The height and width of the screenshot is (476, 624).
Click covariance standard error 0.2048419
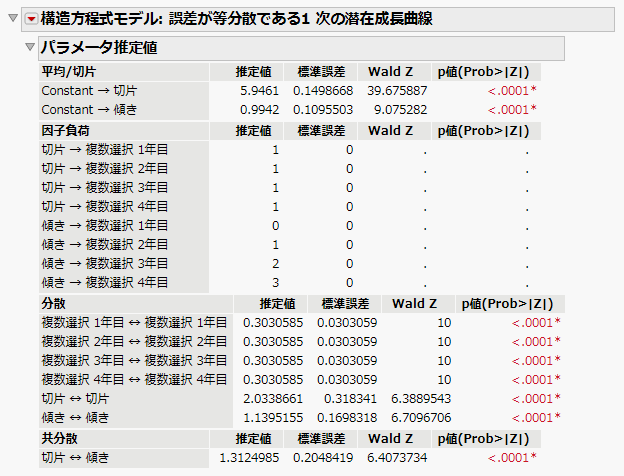[323, 458]
